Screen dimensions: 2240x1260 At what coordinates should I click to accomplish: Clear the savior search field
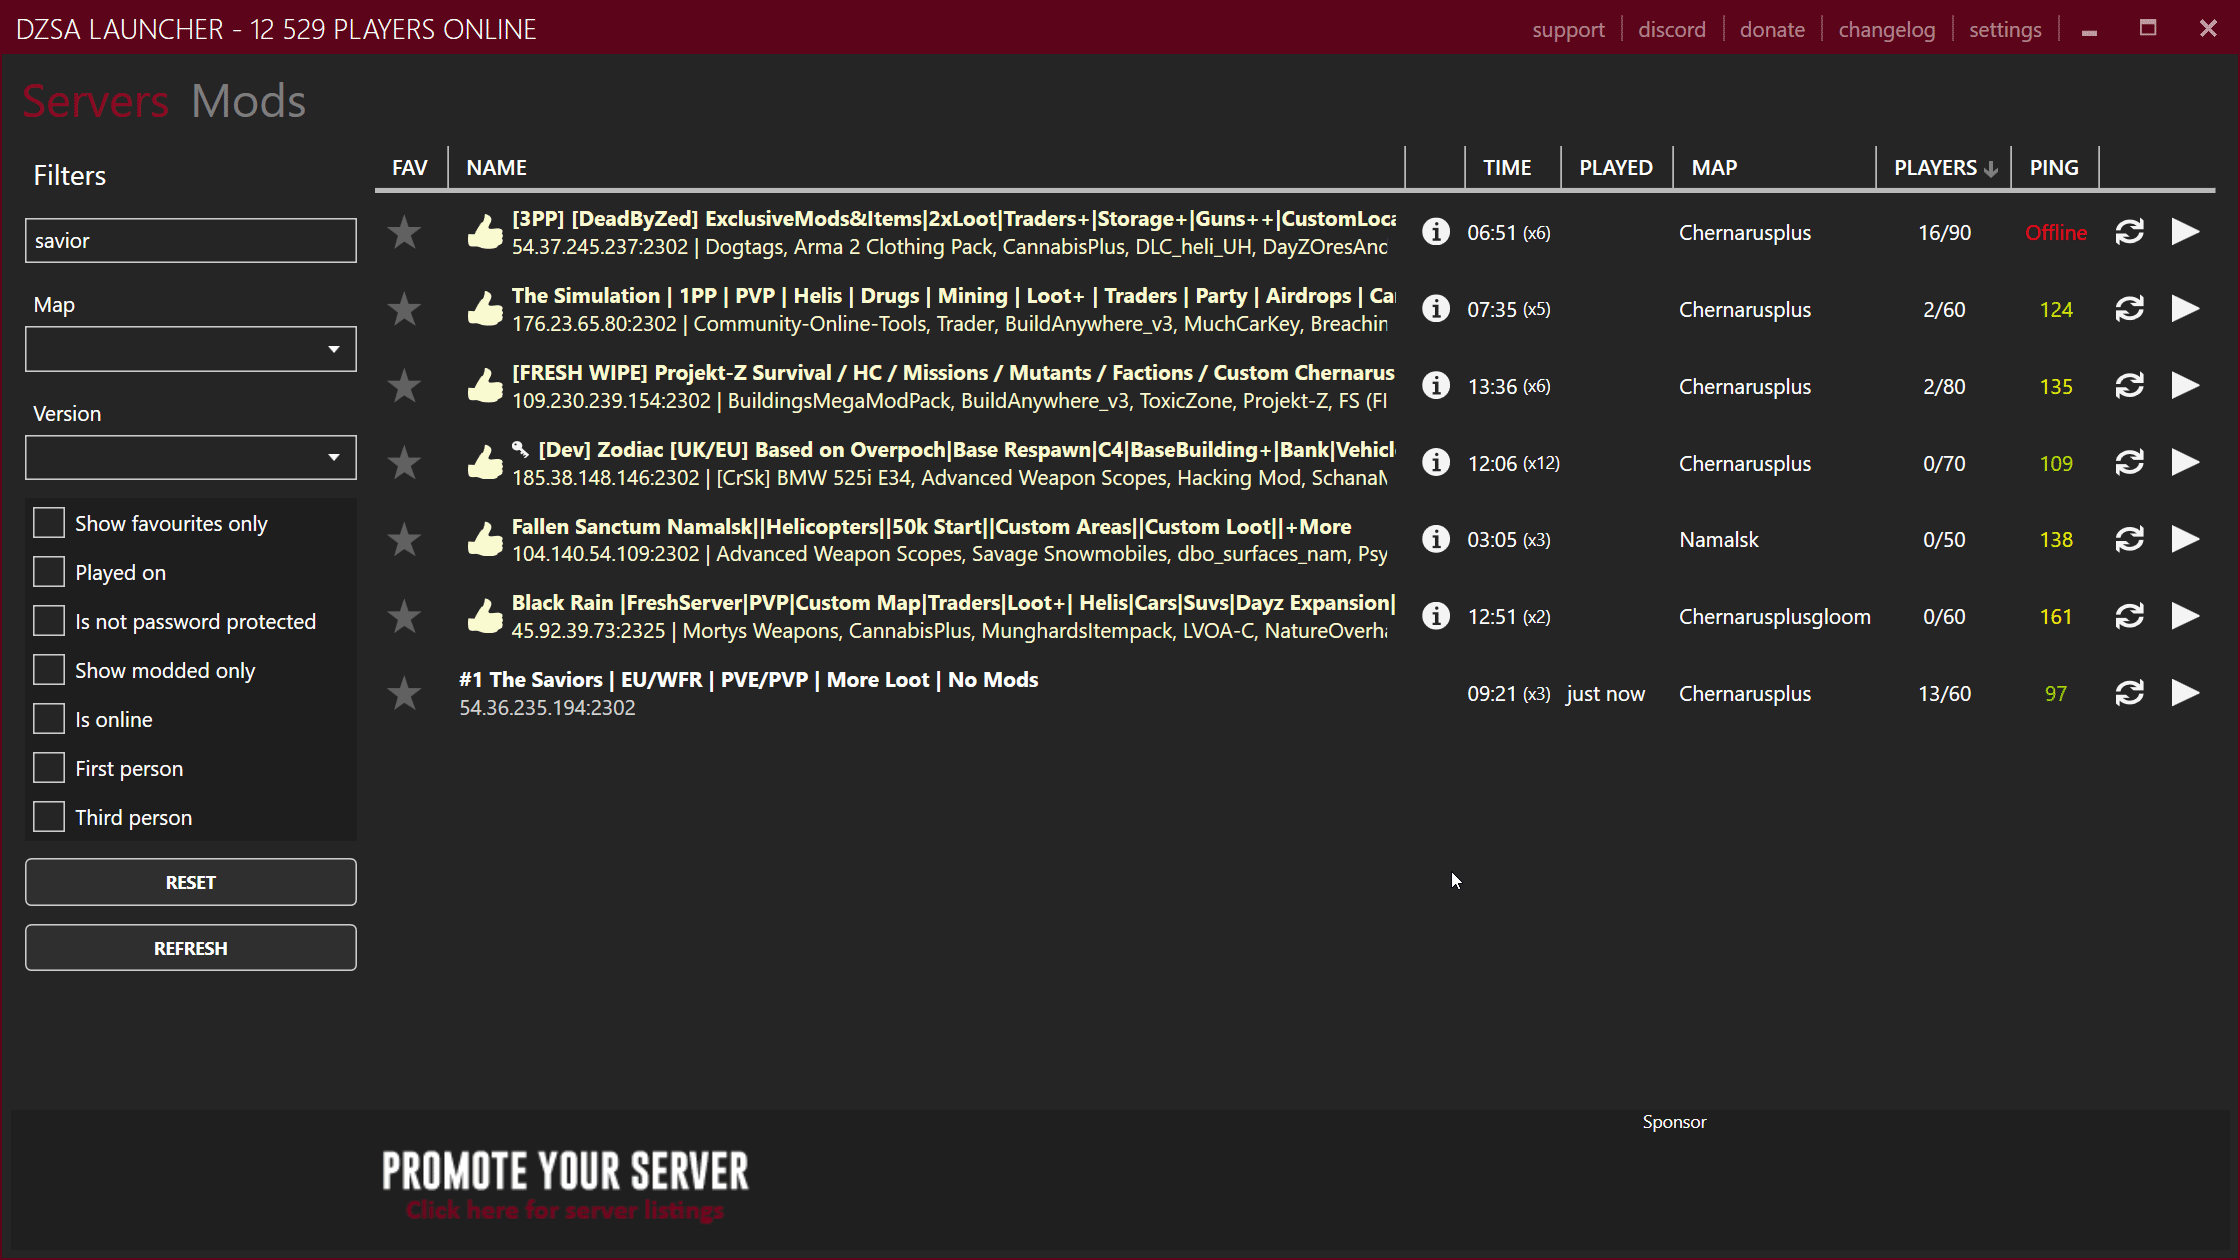[190, 240]
